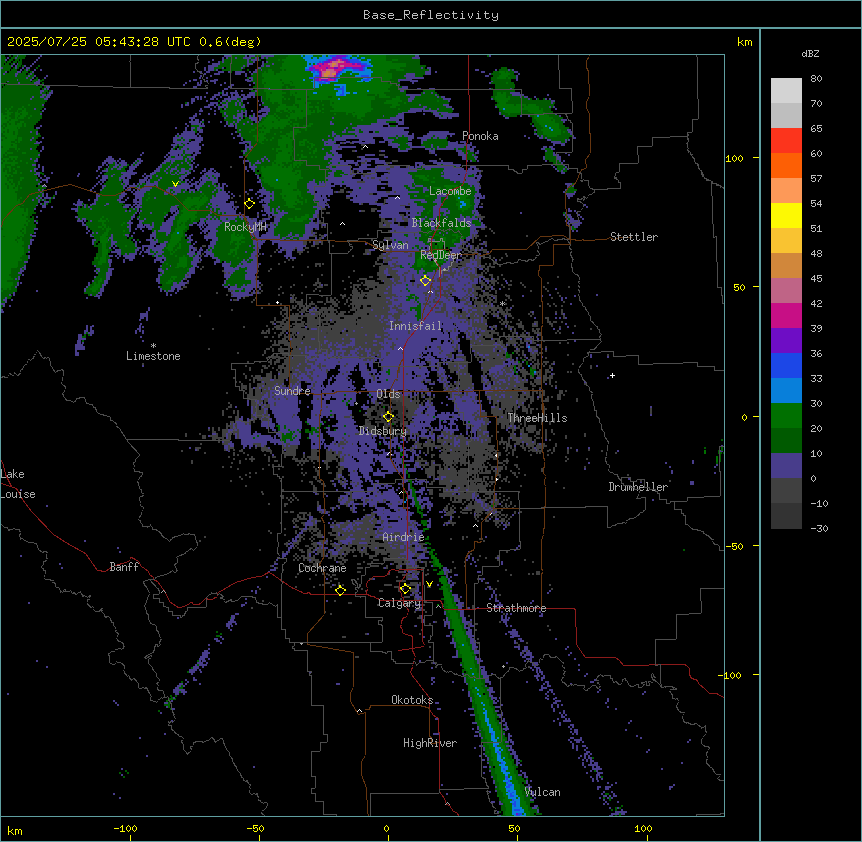Click the yellow marker above Calgary label
This screenshot has width=862, height=842.
point(405,589)
